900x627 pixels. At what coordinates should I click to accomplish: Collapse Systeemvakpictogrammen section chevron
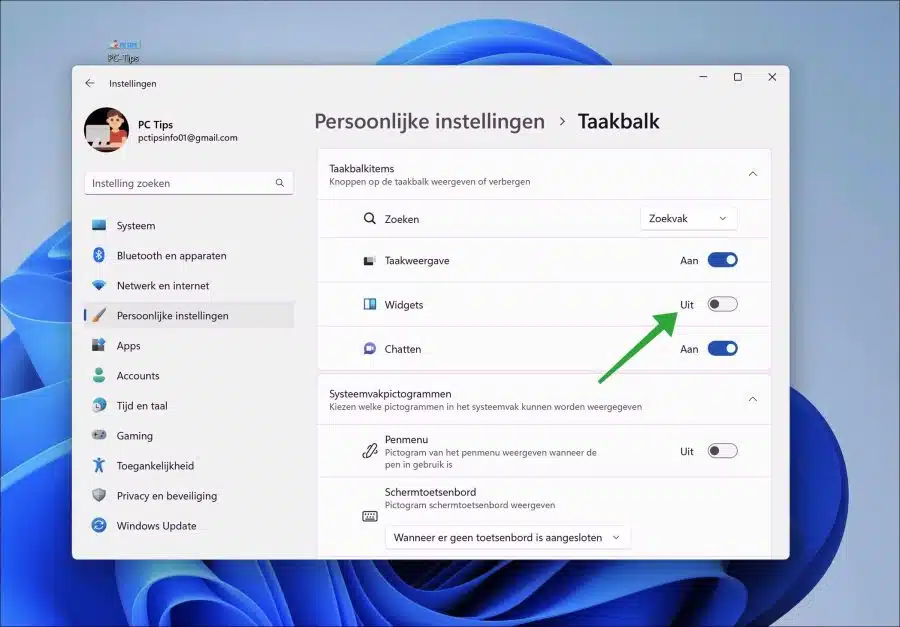pyautogui.click(x=752, y=399)
